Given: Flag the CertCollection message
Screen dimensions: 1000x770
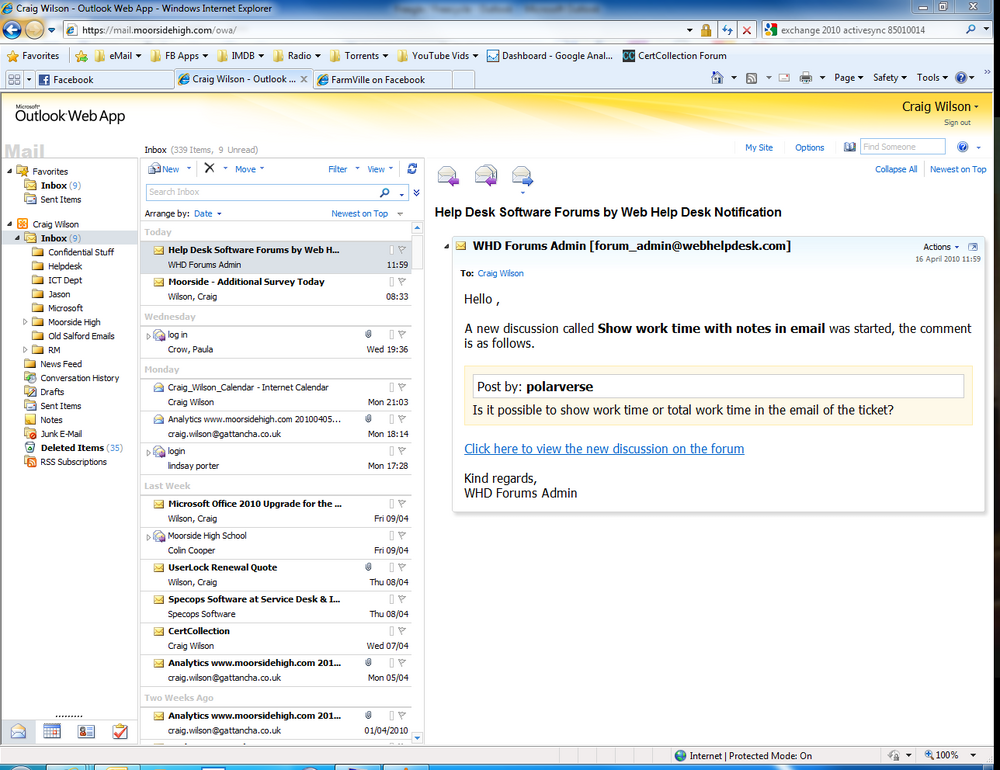Looking at the screenshot, I should [402, 631].
